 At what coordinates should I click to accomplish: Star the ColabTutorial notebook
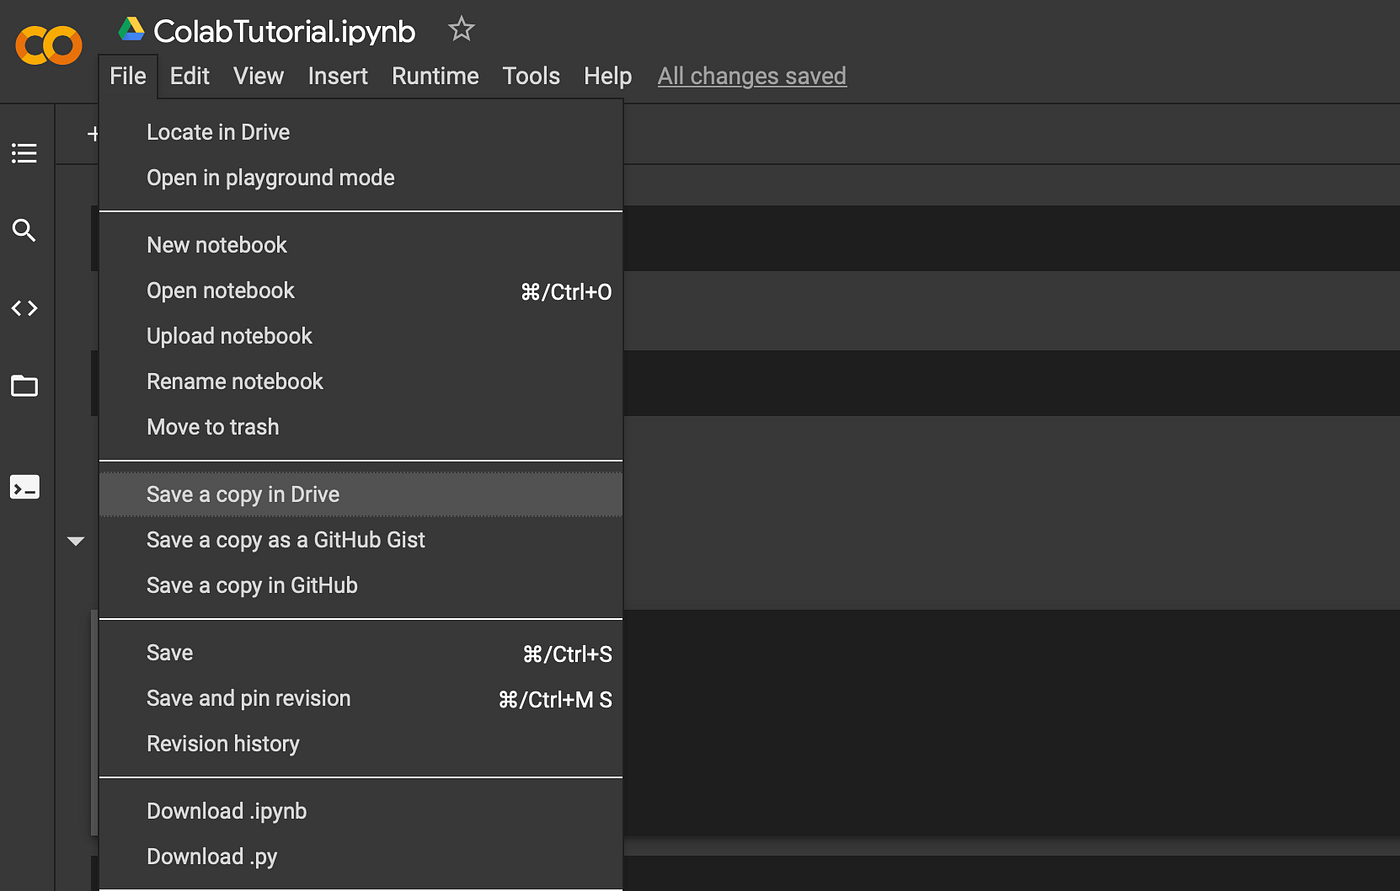(x=461, y=29)
